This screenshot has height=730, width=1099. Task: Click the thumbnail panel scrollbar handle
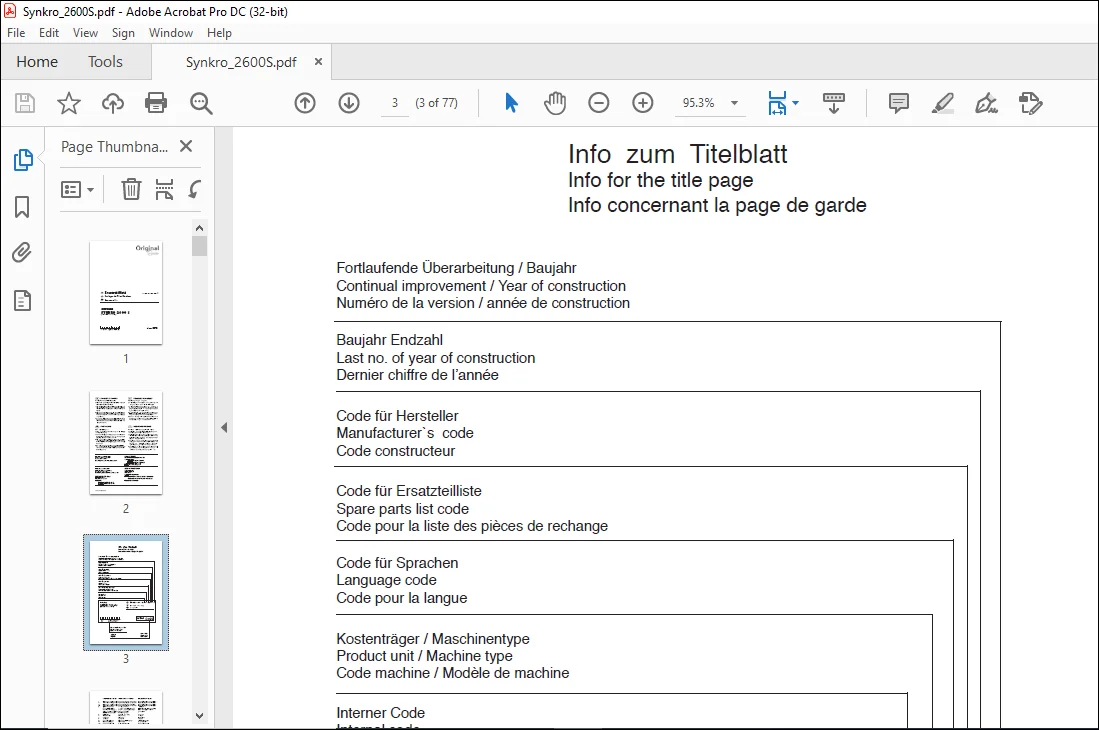(199, 247)
